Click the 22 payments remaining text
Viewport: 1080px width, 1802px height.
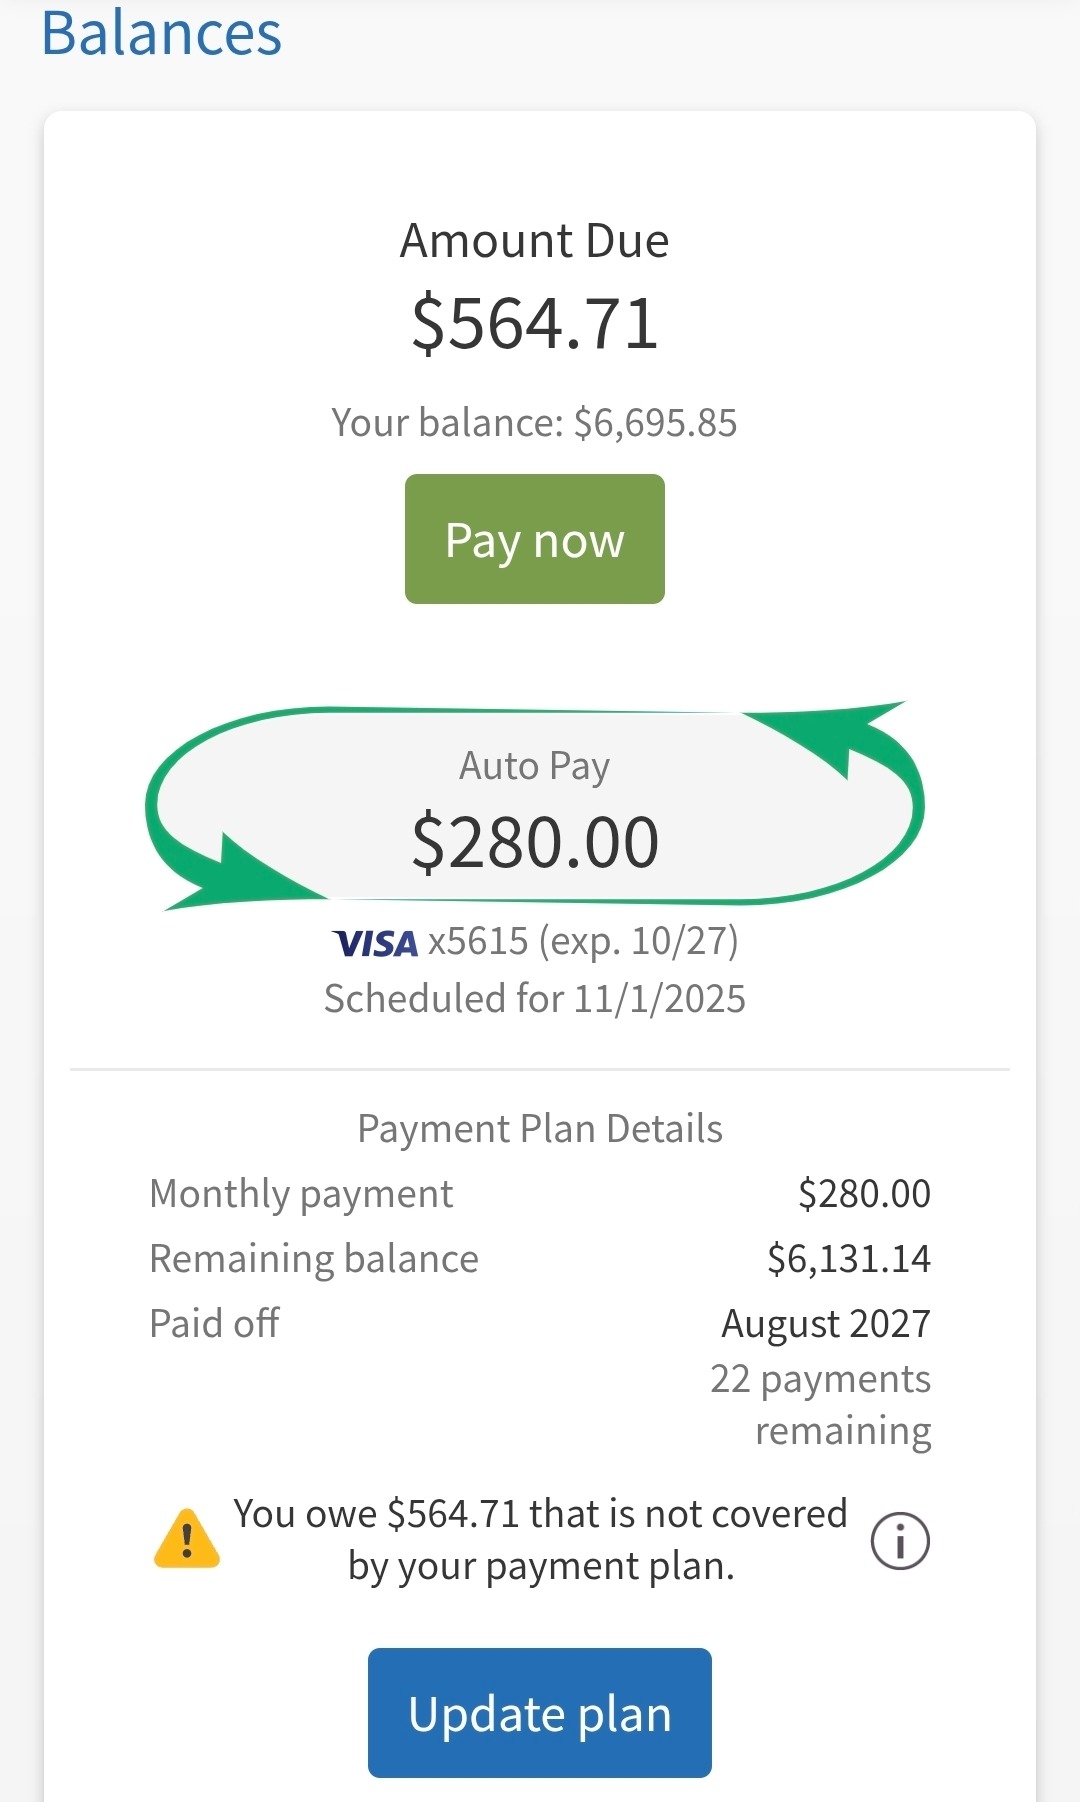(x=821, y=1405)
